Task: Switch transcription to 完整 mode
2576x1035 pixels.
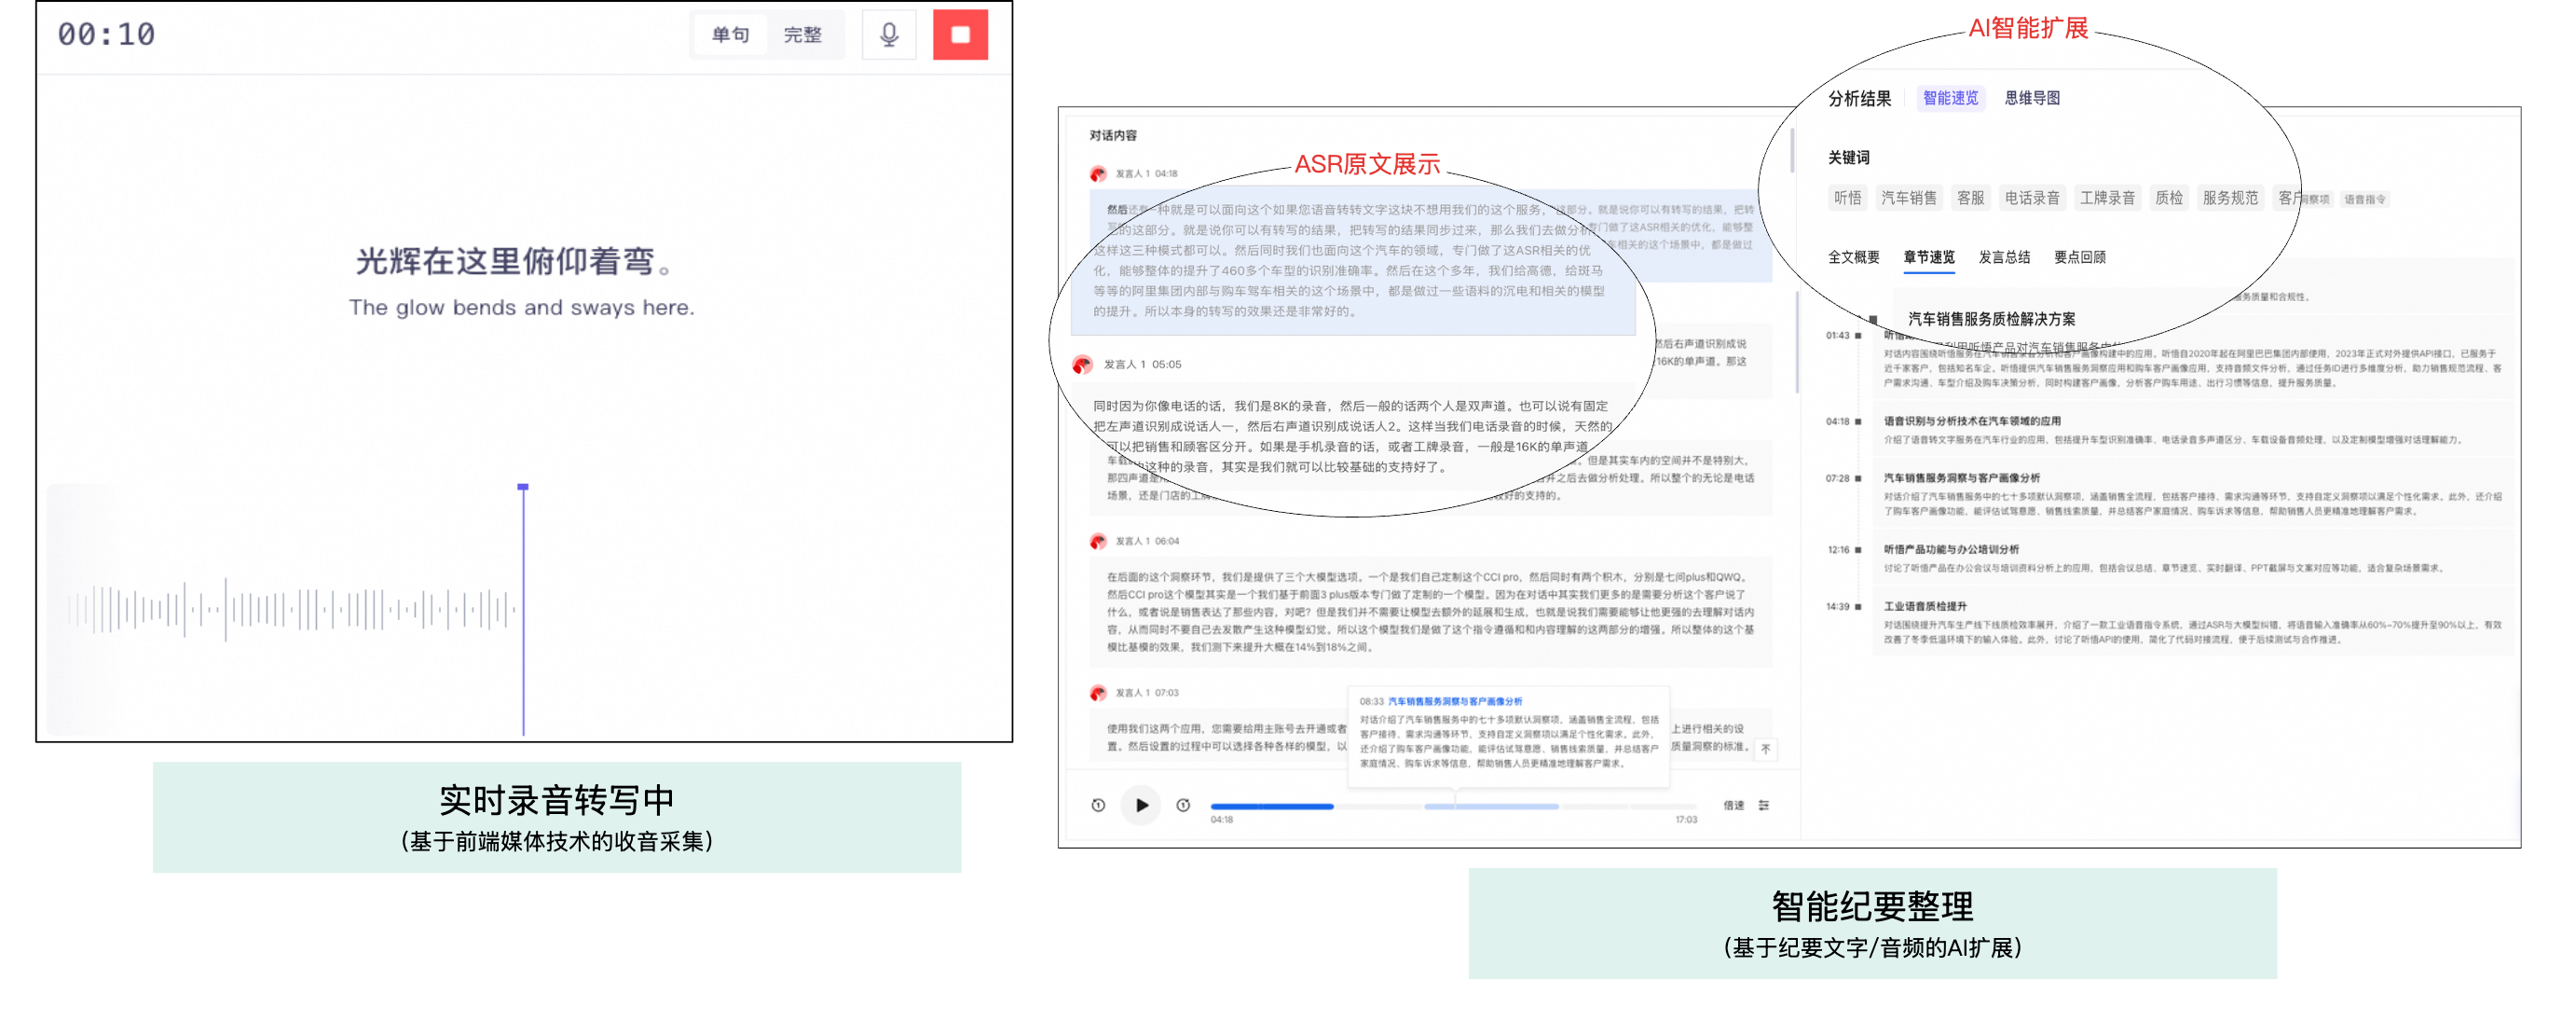Action: 802,35
